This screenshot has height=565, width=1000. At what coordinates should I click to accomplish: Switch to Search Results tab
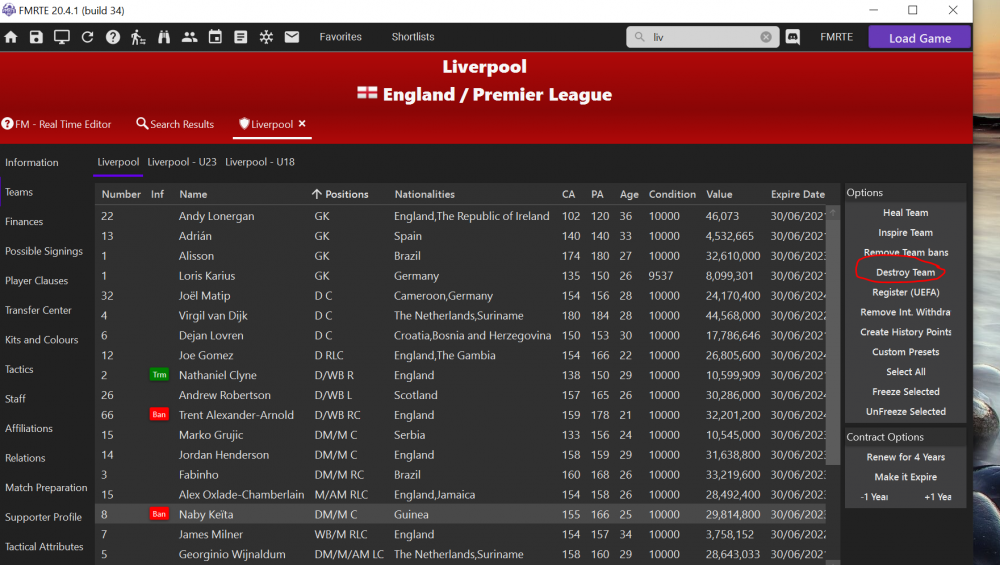pyautogui.click(x=175, y=124)
